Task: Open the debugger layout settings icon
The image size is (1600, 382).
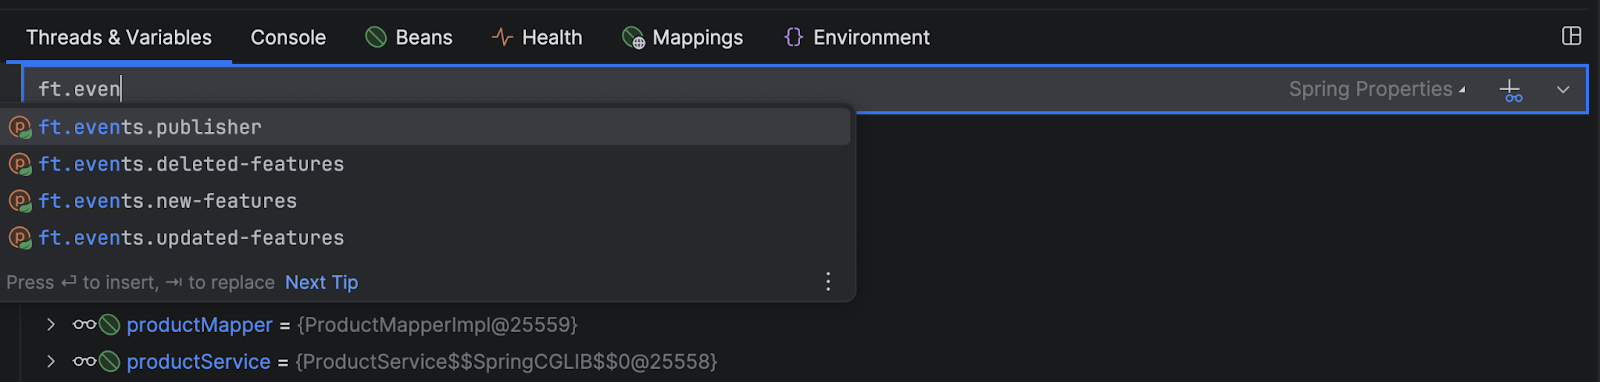Action: click(1571, 36)
